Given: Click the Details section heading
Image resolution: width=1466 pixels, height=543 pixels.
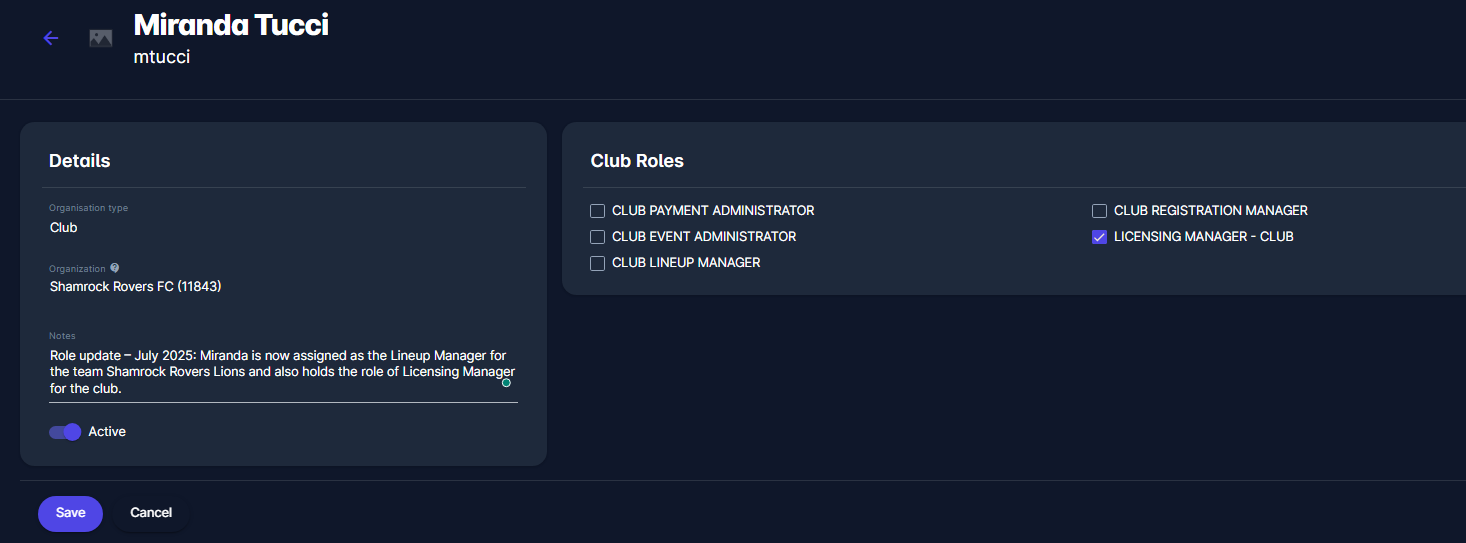Looking at the screenshot, I should (x=80, y=161).
